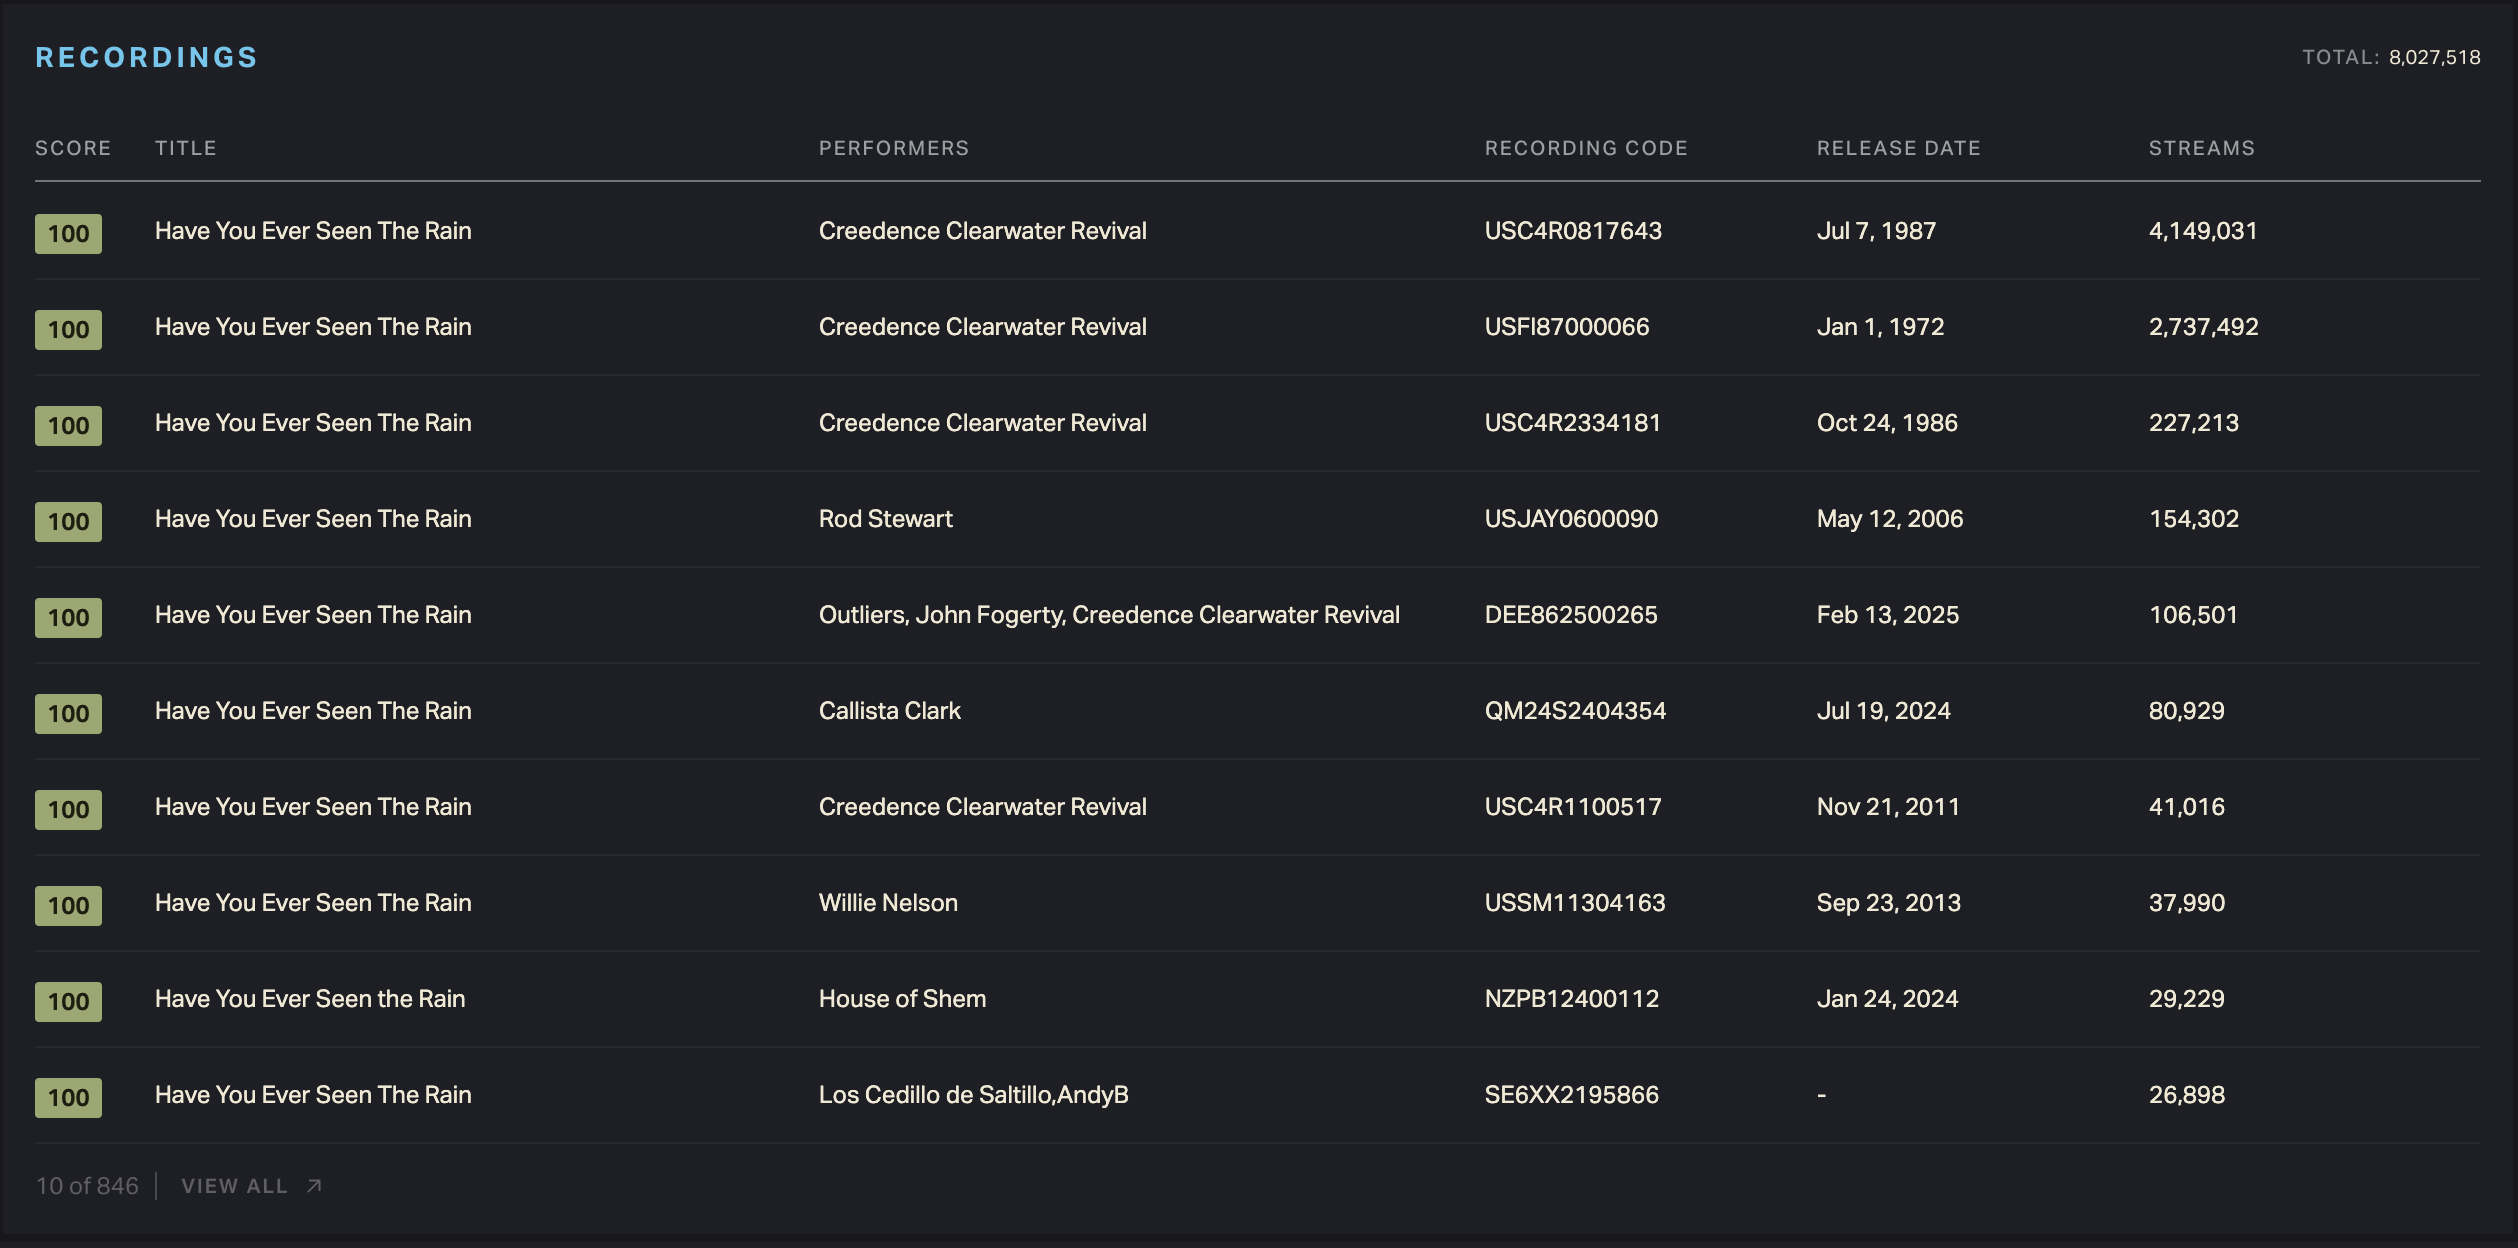
Task: Click the score badge for Willie Nelson recording
Action: [x=68, y=906]
